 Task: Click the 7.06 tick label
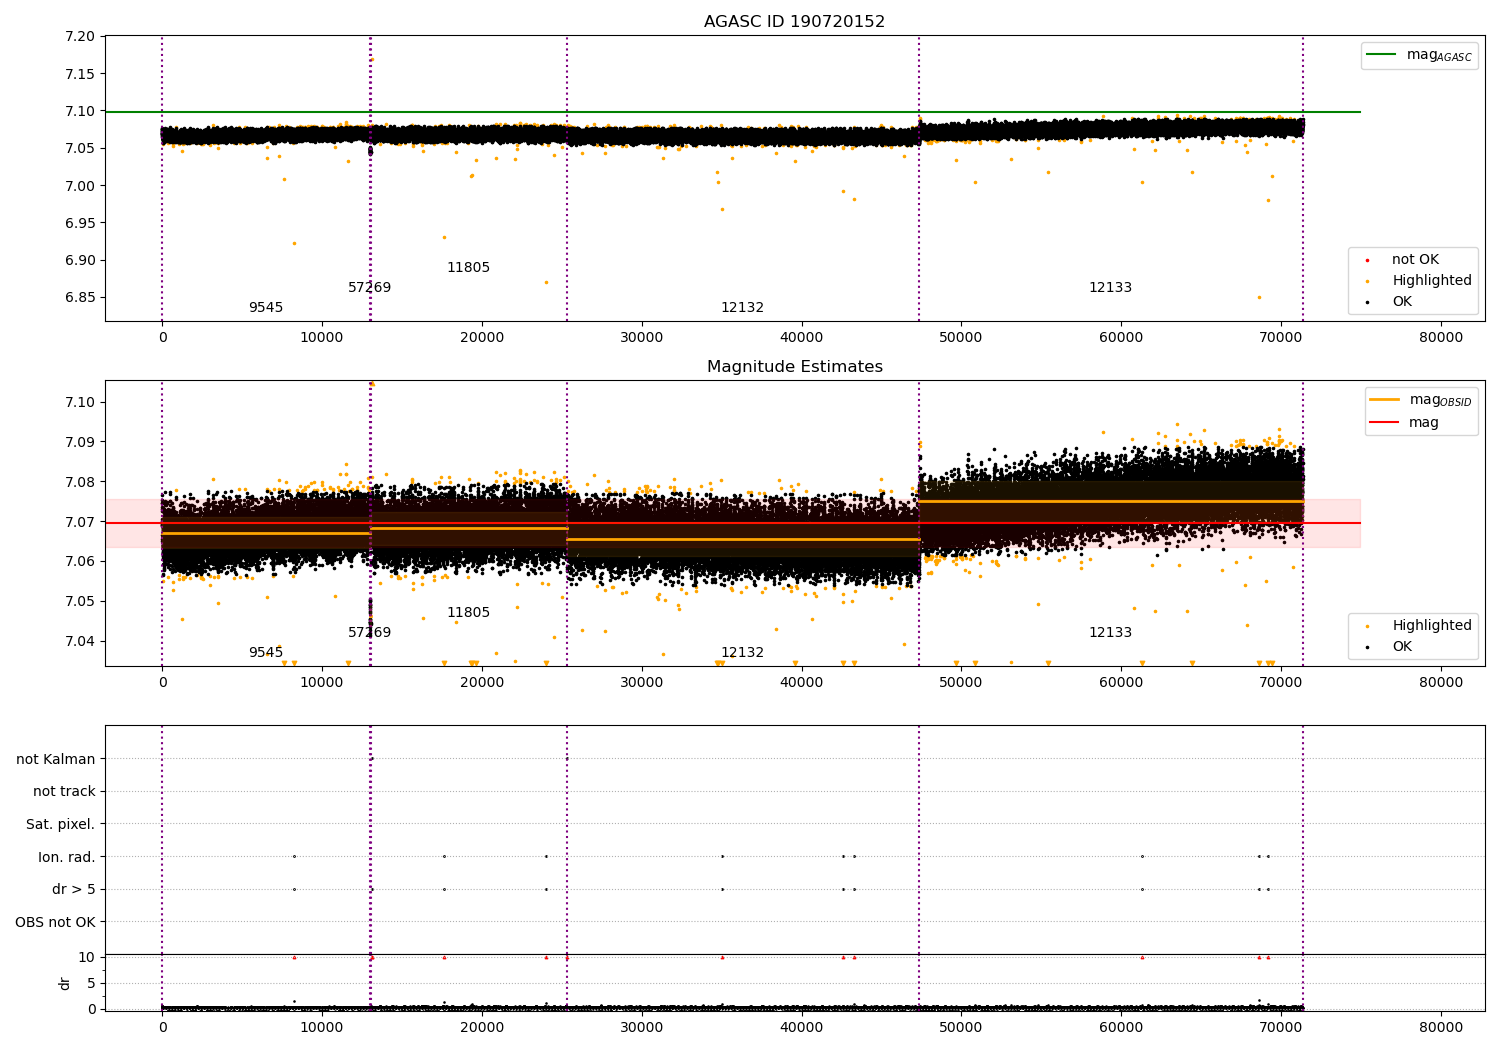click(x=80, y=562)
